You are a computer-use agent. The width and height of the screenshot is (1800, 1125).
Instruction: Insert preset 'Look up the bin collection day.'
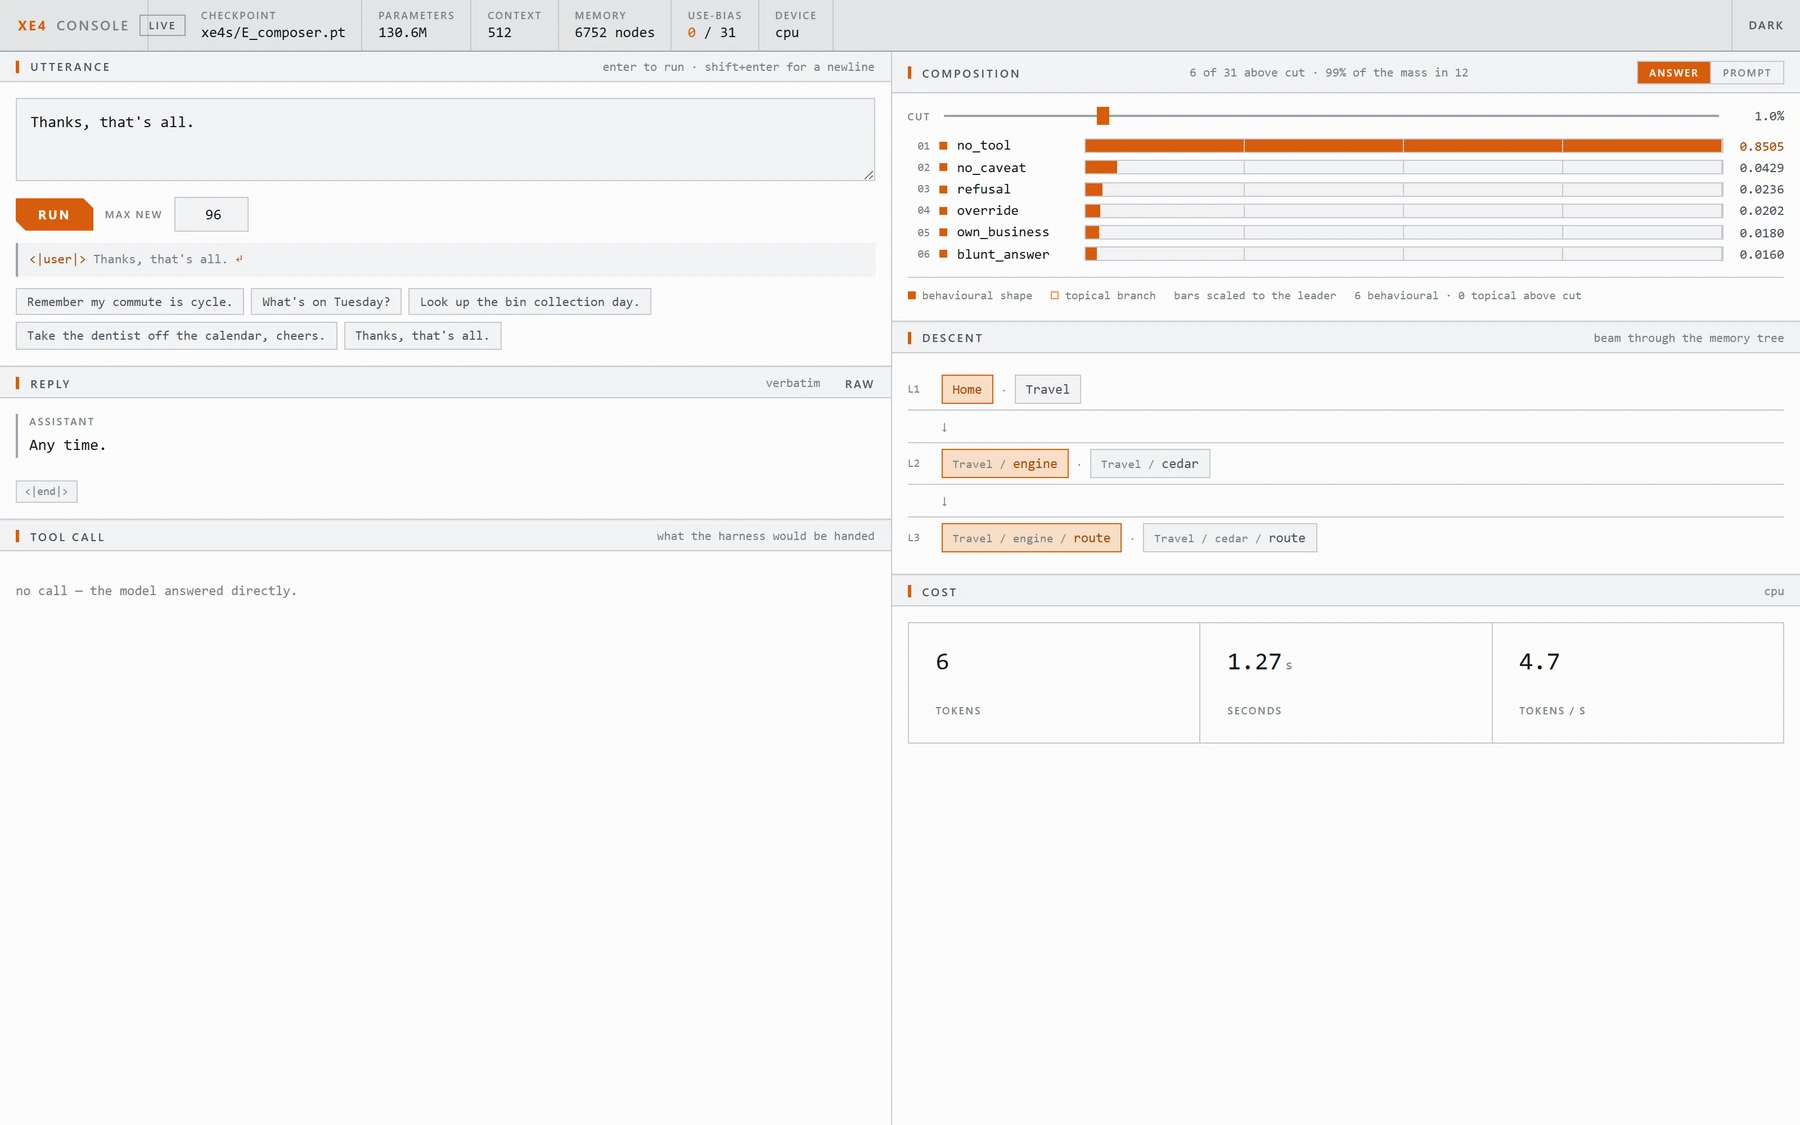[x=529, y=302]
